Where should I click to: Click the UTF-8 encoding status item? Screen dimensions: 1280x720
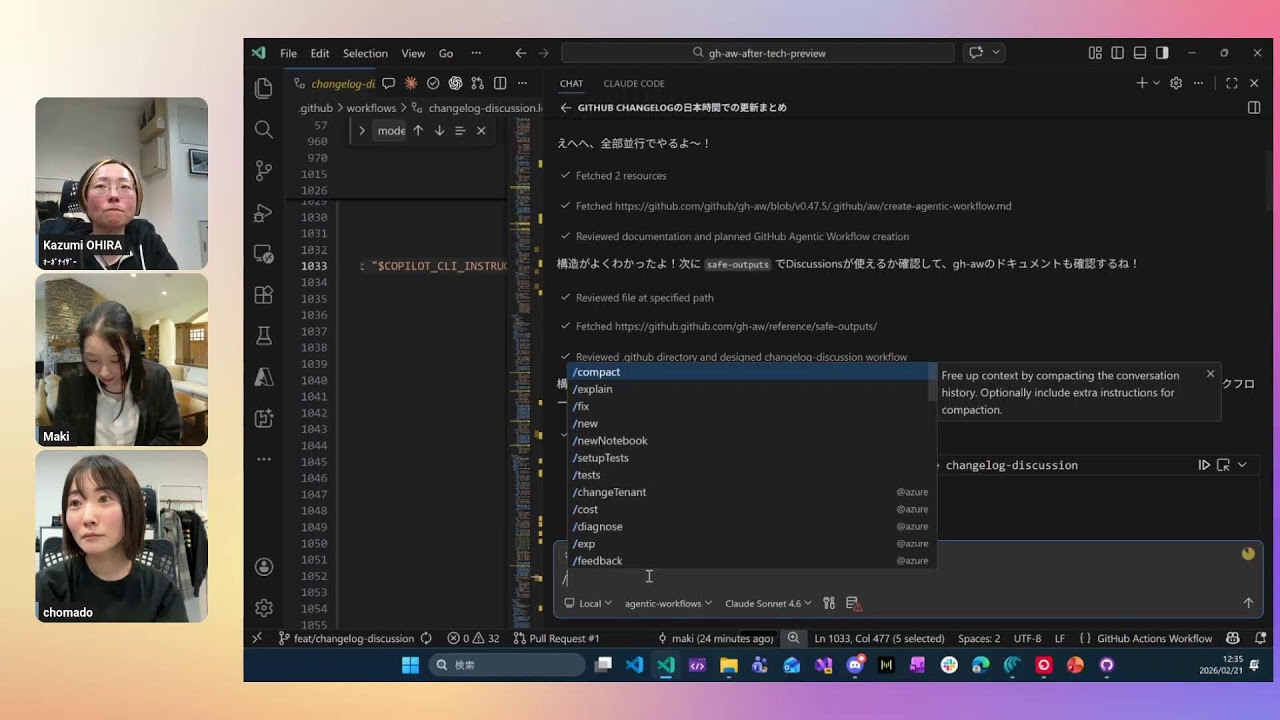point(1027,638)
